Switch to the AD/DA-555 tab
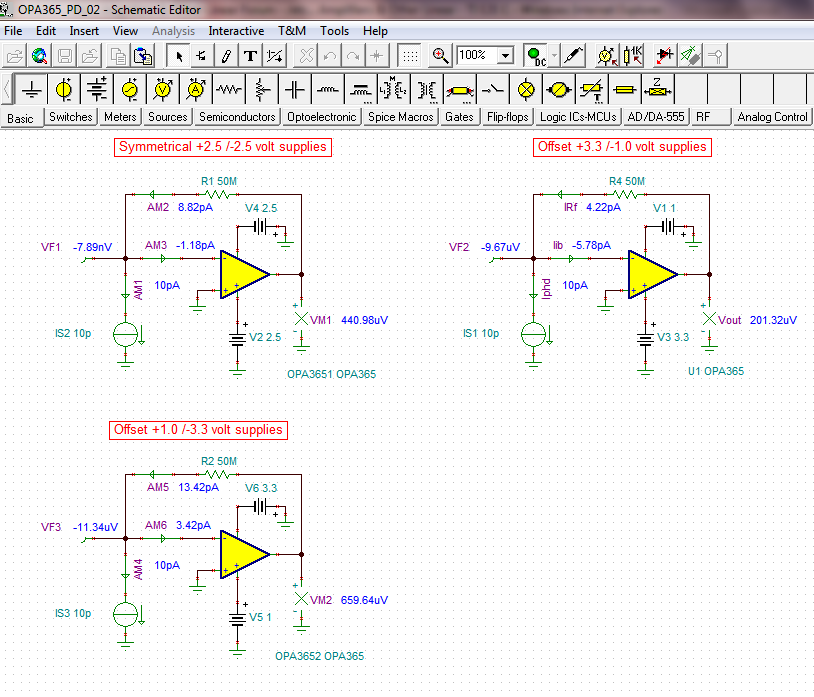 (x=656, y=117)
